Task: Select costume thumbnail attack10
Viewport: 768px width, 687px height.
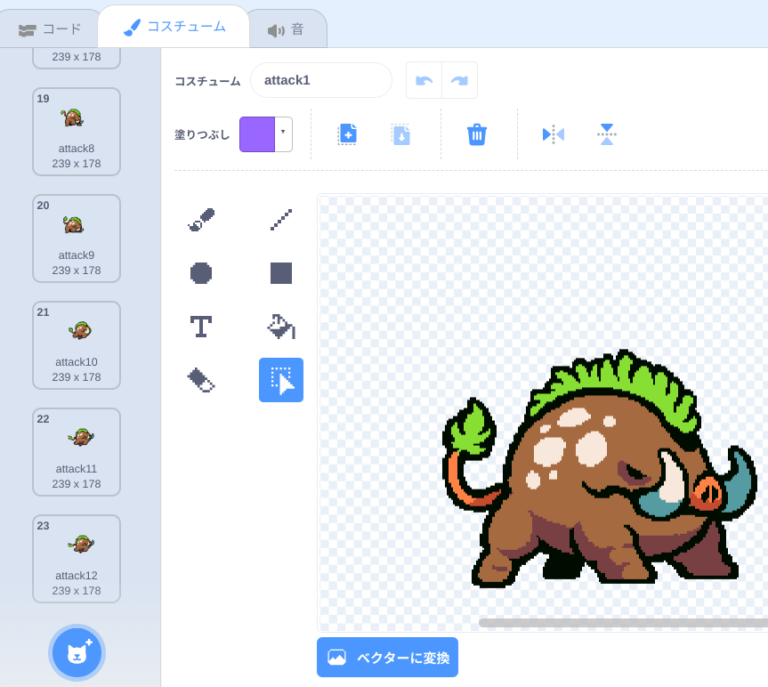Action: 76,345
